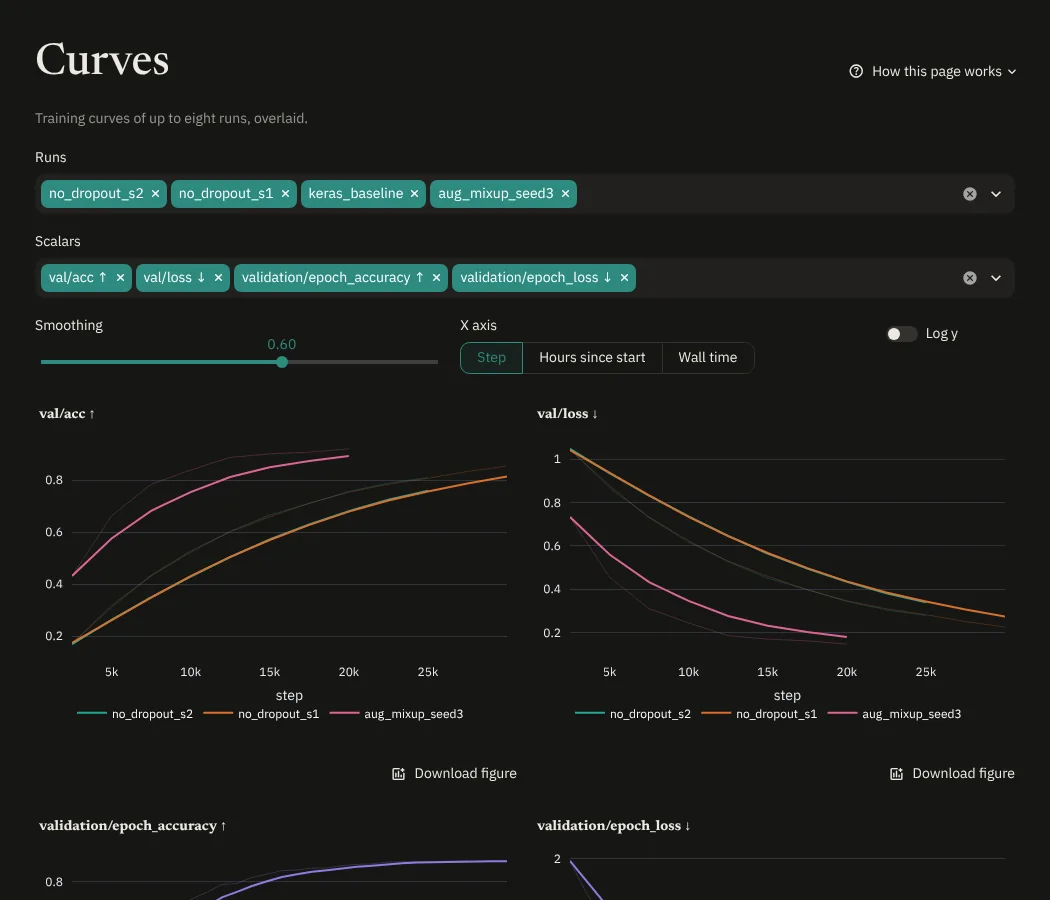This screenshot has width=1050, height=900.
Task: Remove the keras_baseline run chip
Action: point(415,194)
